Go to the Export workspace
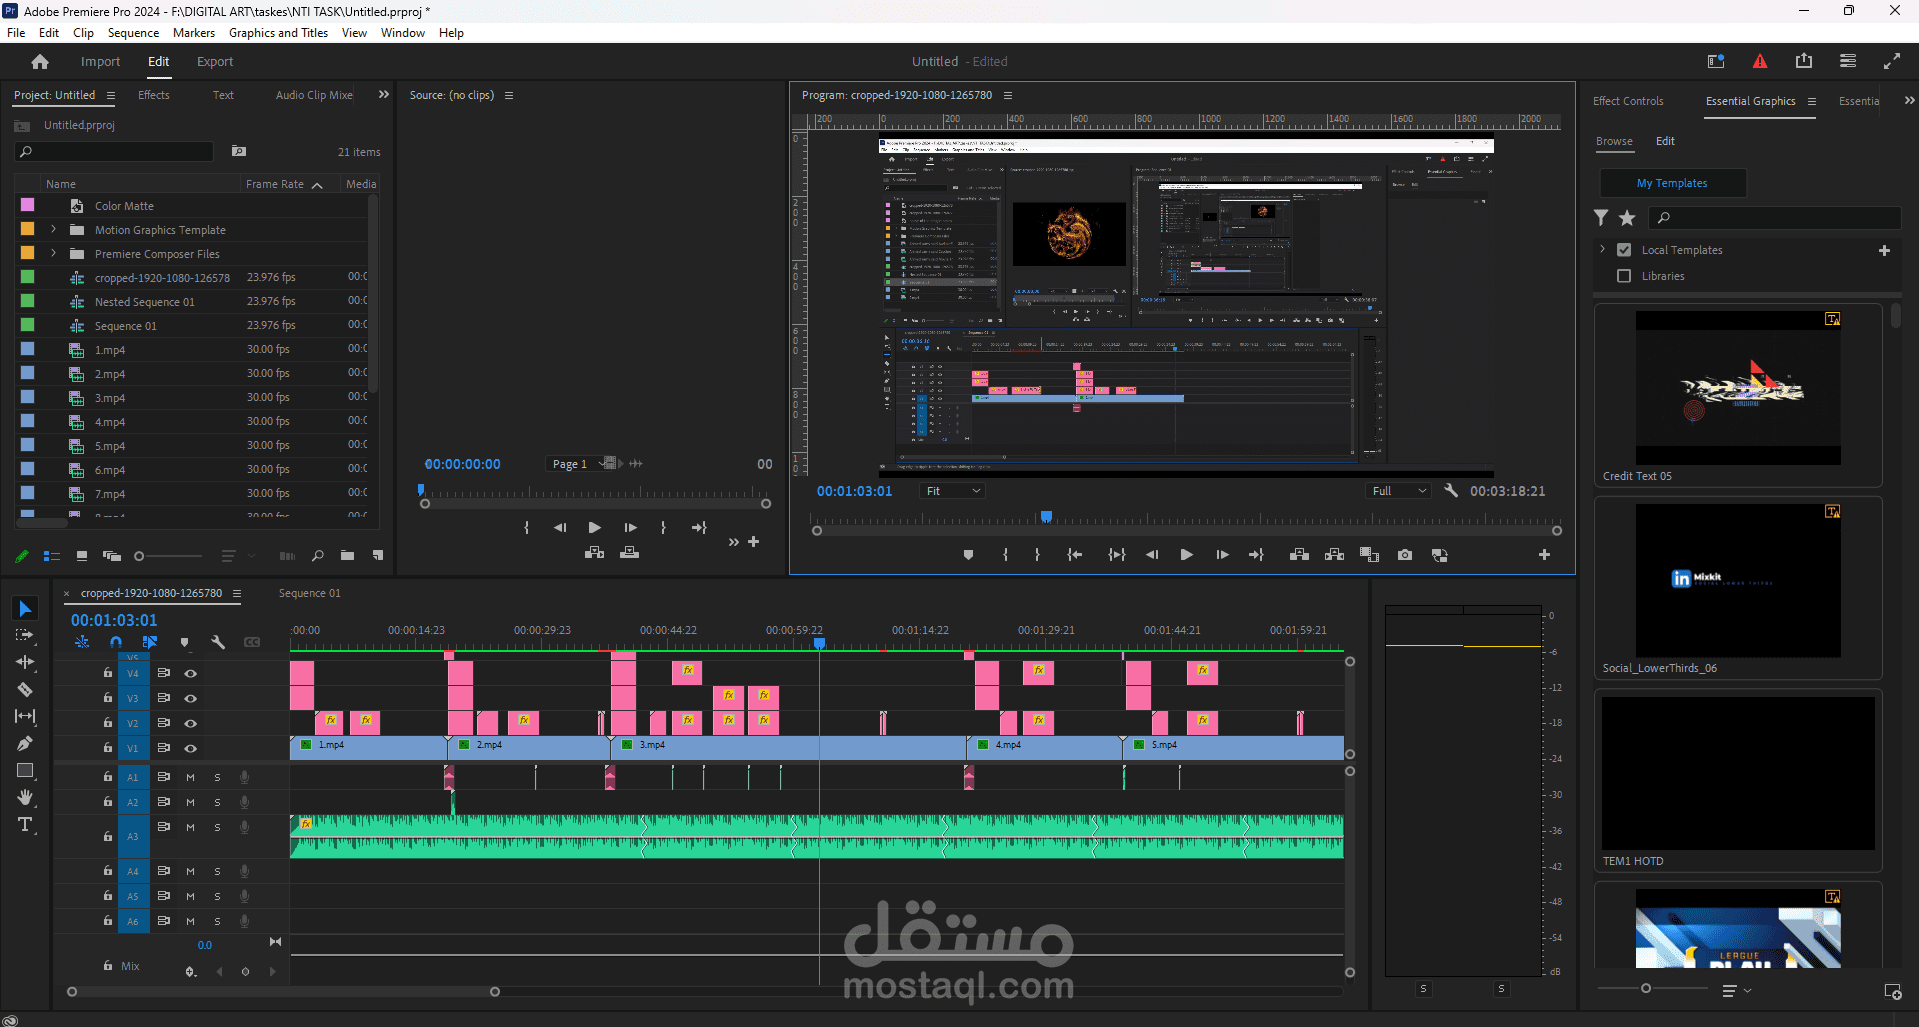 (215, 62)
